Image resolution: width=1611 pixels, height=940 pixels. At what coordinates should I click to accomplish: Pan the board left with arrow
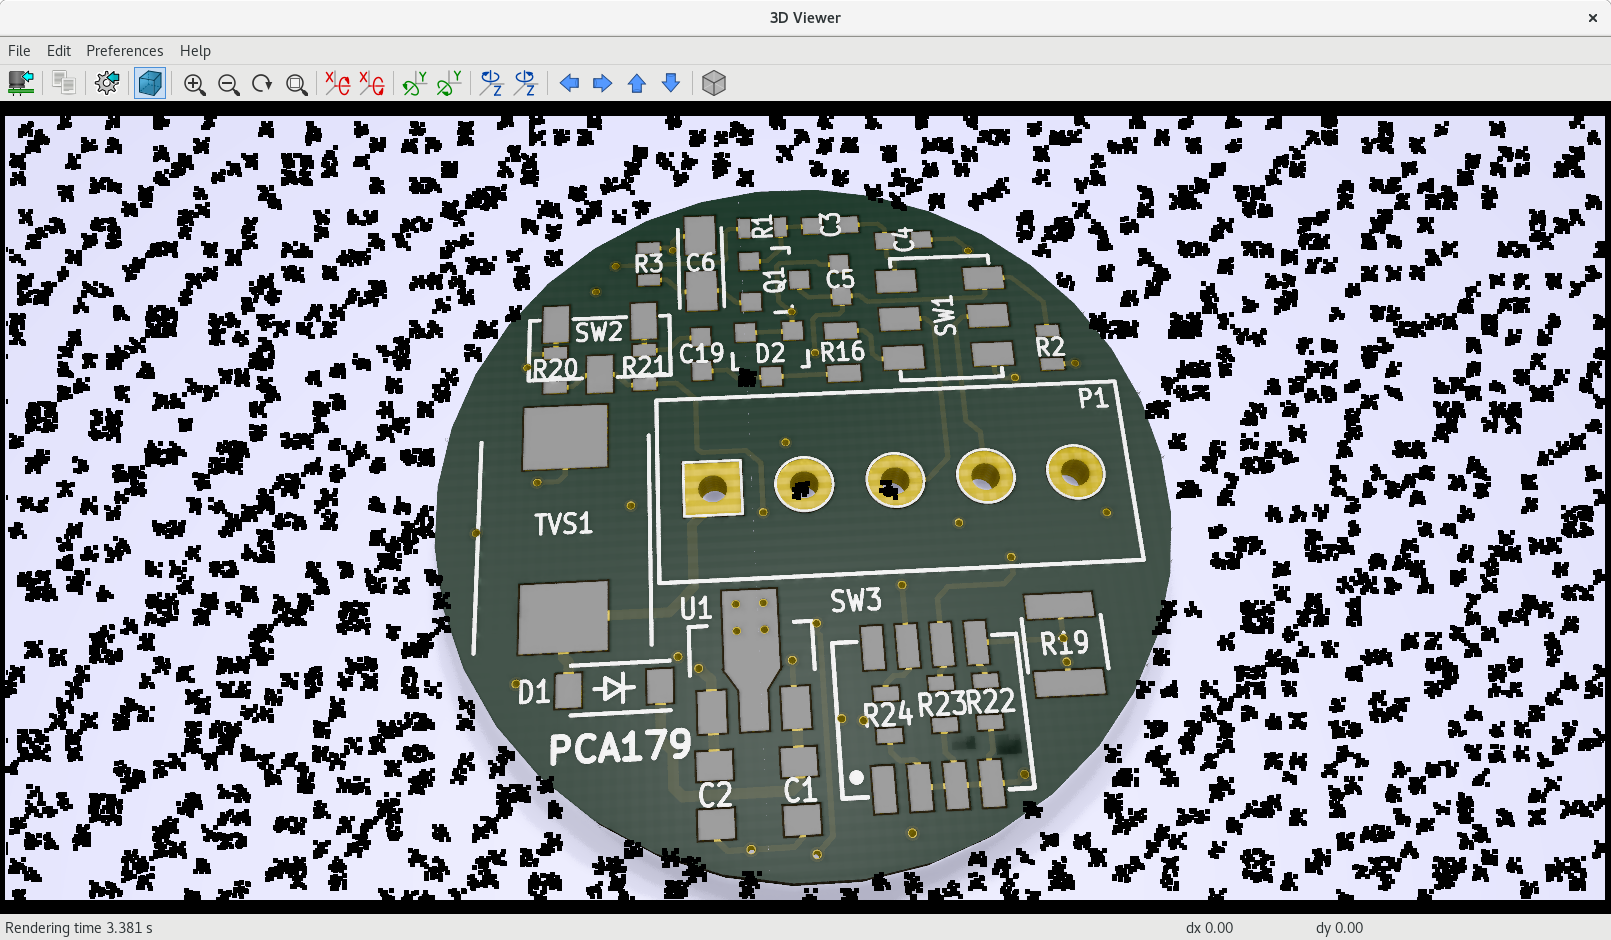click(569, 84)
